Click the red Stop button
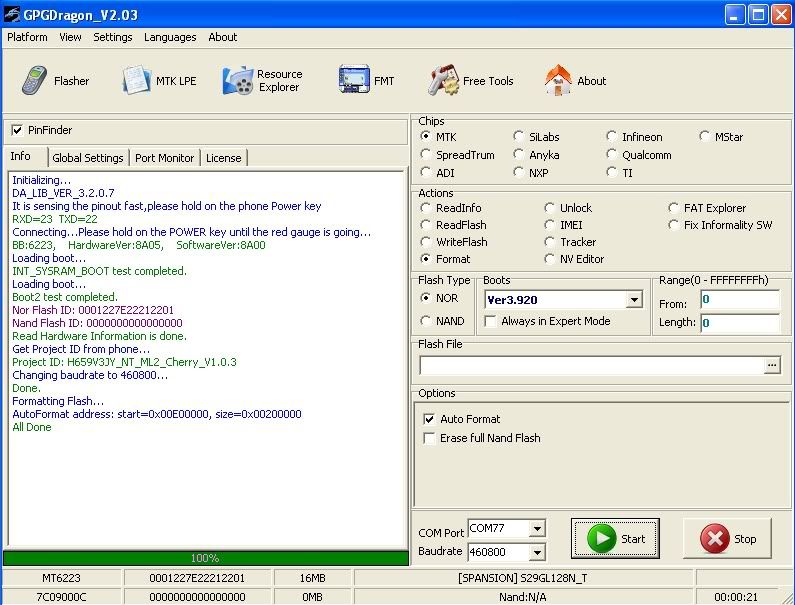Screen dimensions: 795x605 pos(727,538)
